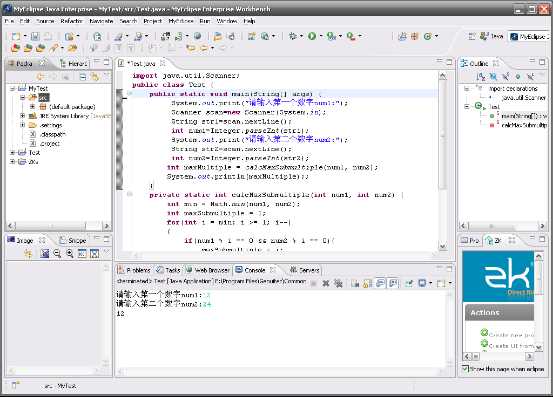553x397 pixels.
Task: Uncheck the Show this page when eclipse starts checkbox
Action: 466,369
